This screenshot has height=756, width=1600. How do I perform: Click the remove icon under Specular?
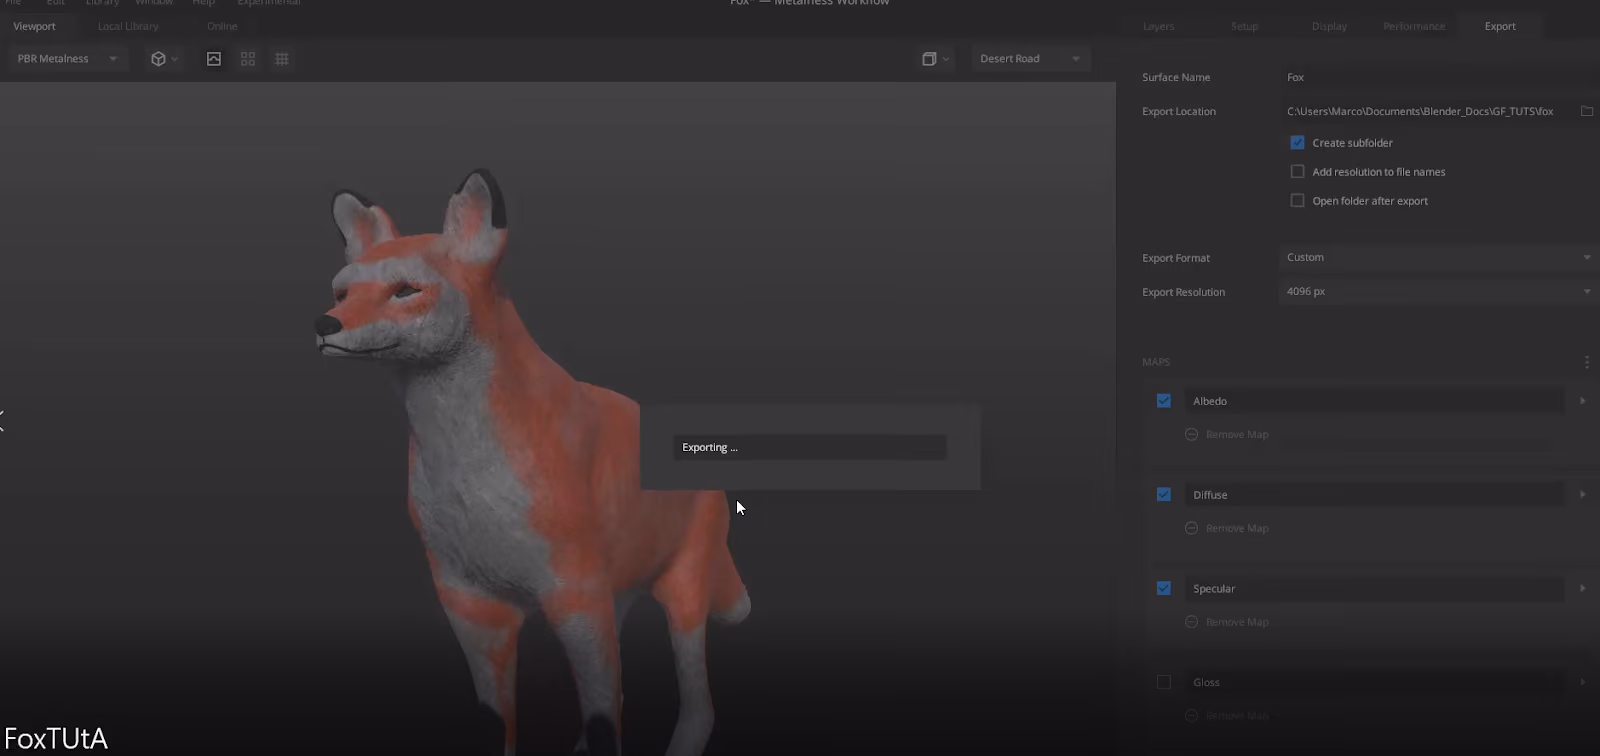pyautogui.click(x=1191, y=622)
